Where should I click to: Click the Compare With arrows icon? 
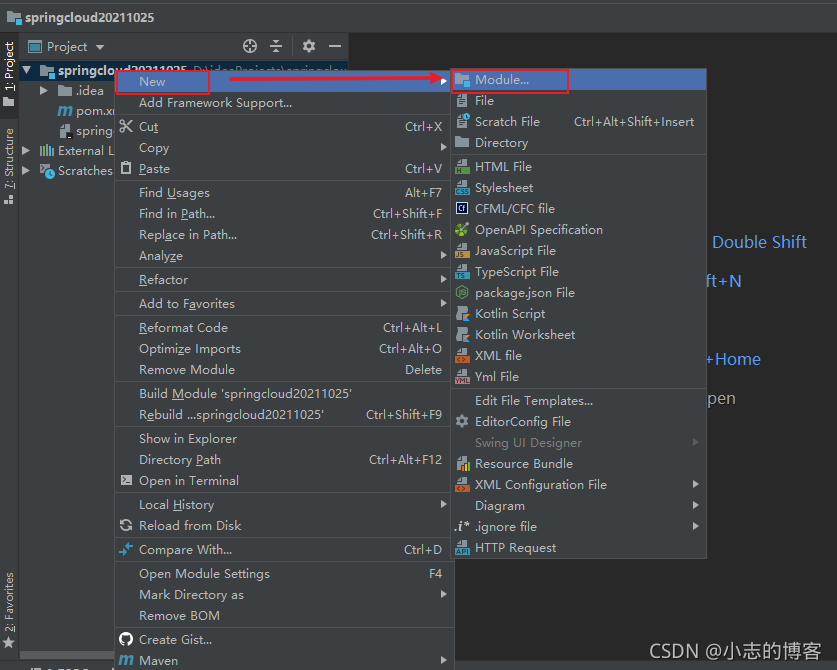pyautogui.click(x=126, y=549)
